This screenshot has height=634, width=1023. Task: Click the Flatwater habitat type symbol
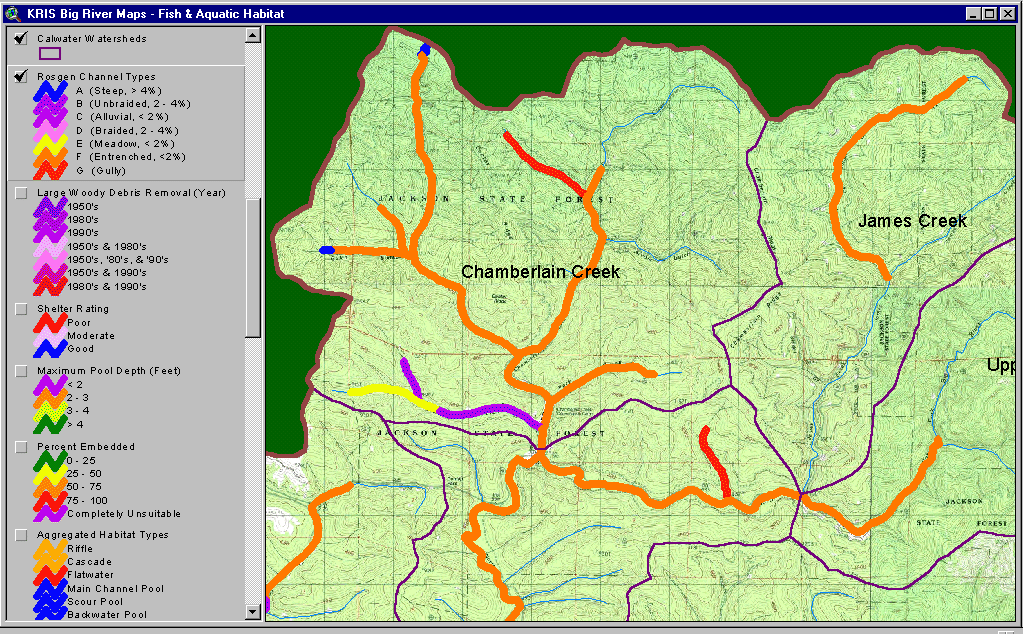[x=50, y=575]
